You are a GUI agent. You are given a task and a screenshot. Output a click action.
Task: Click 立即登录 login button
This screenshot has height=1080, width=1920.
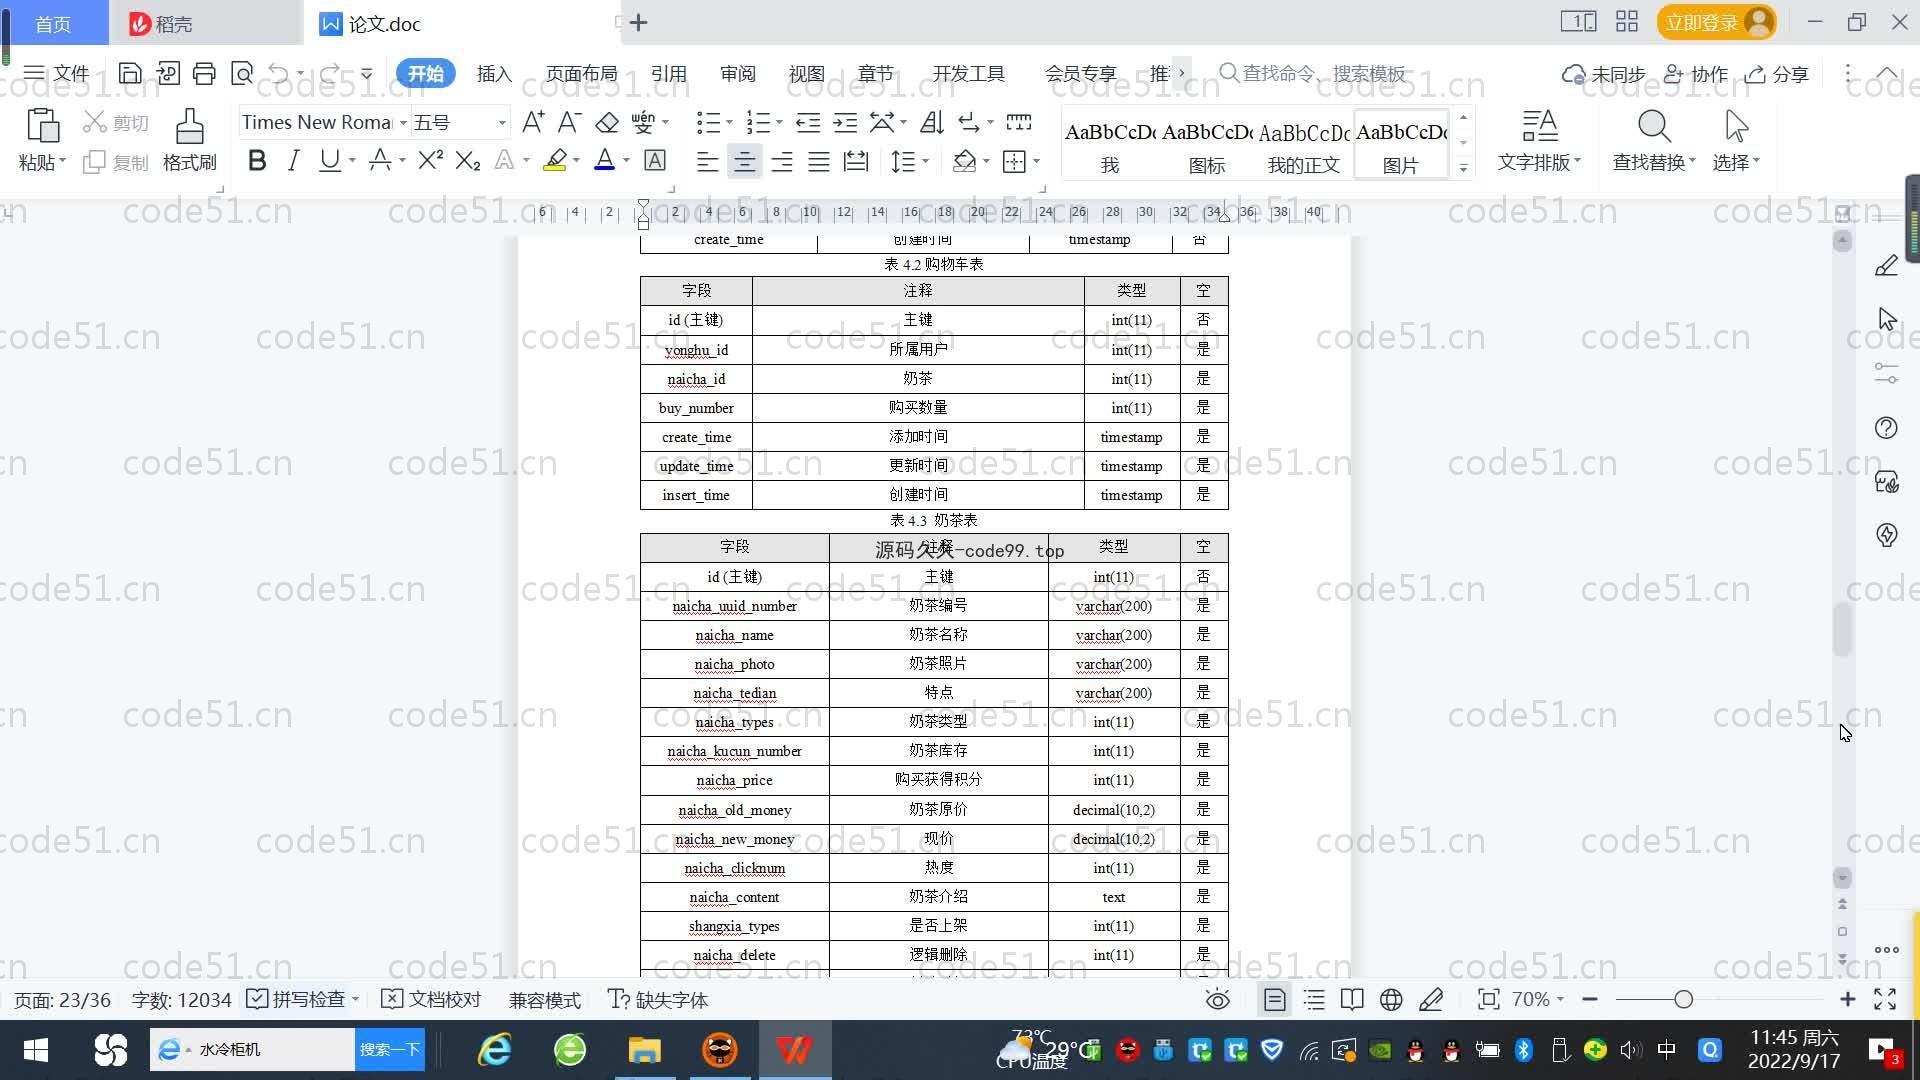coord(1716,22)
